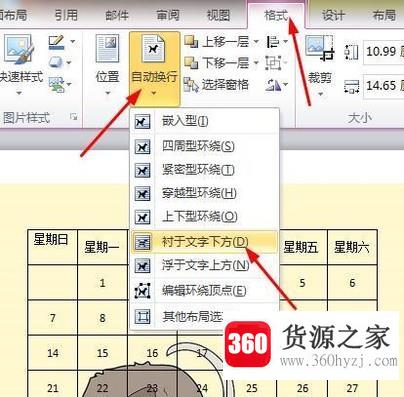The height and width of the screenshot is (397, 404).
Task: Open the 选择窗格 selection pane
Action: (217, 85)
